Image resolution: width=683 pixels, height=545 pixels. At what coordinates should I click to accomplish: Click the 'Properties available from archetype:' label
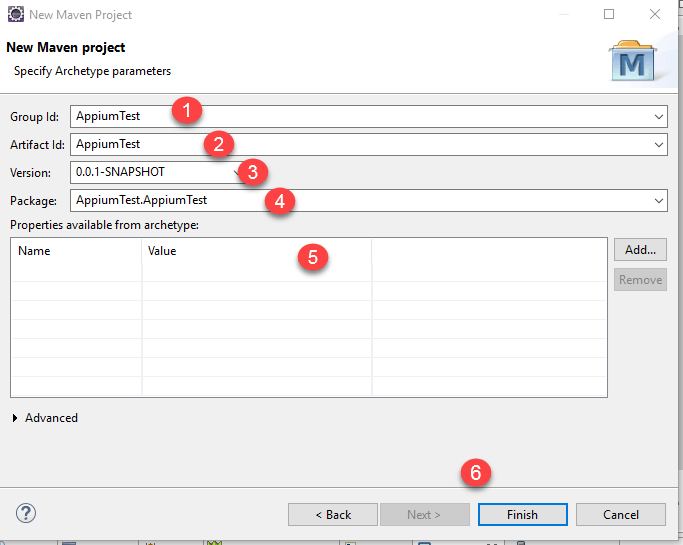click(105, 225)
